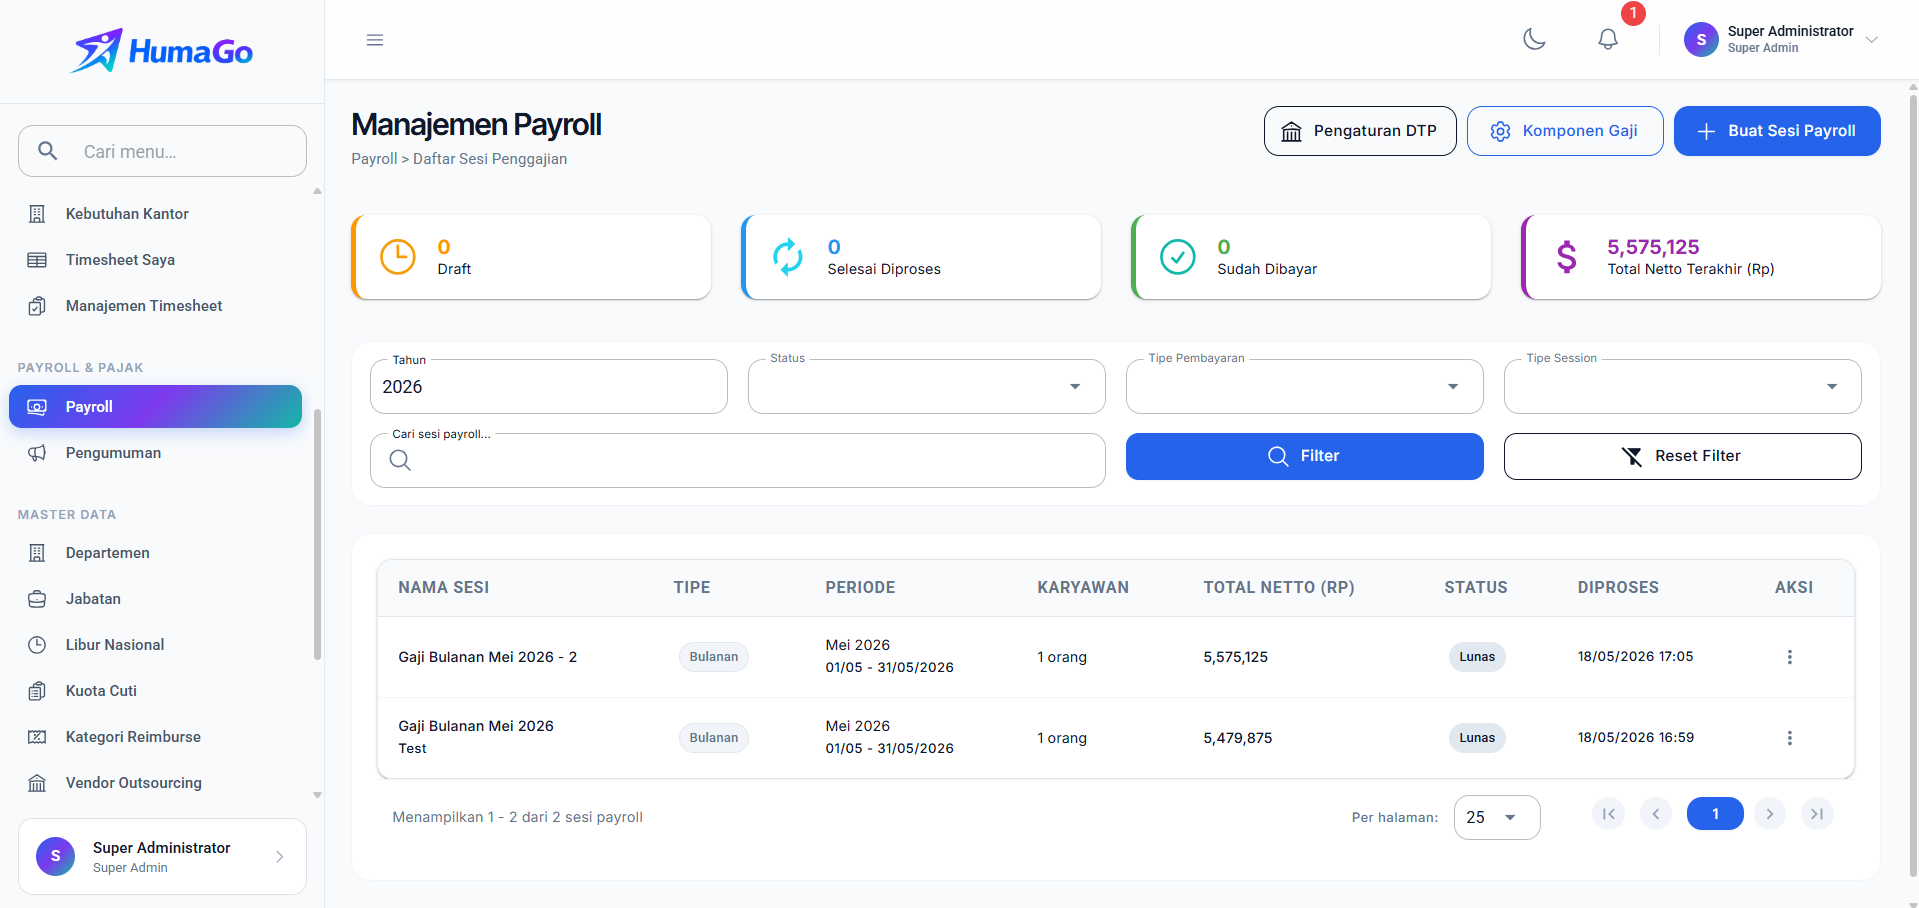Click Gaji Bulanan Mei 2026 - 2 session name
This screenshot has width=1919, height=908.
tap(487, 657)
